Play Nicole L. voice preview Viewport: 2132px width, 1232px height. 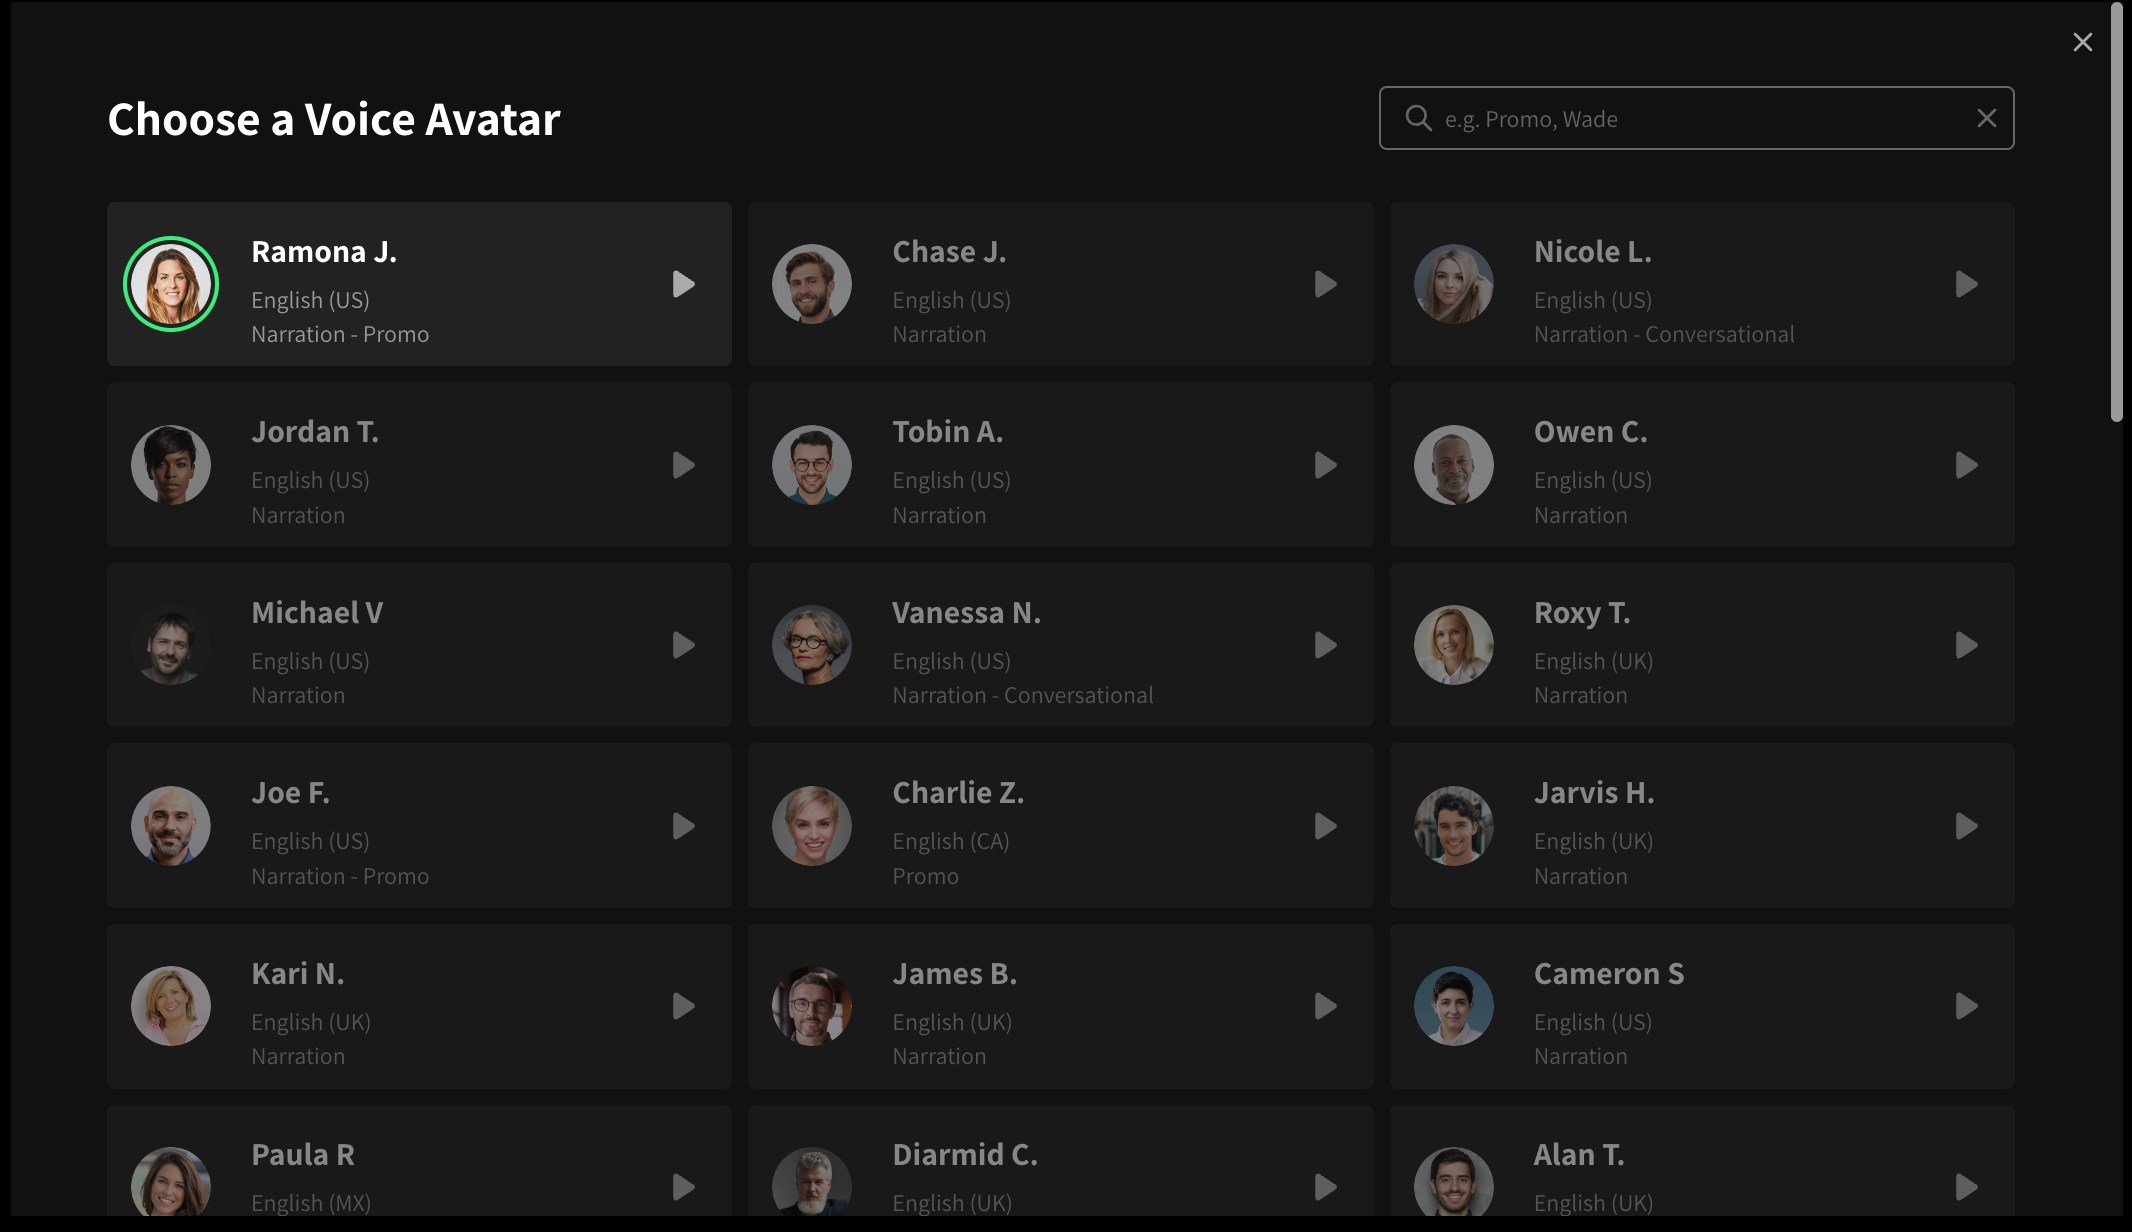1966,285
